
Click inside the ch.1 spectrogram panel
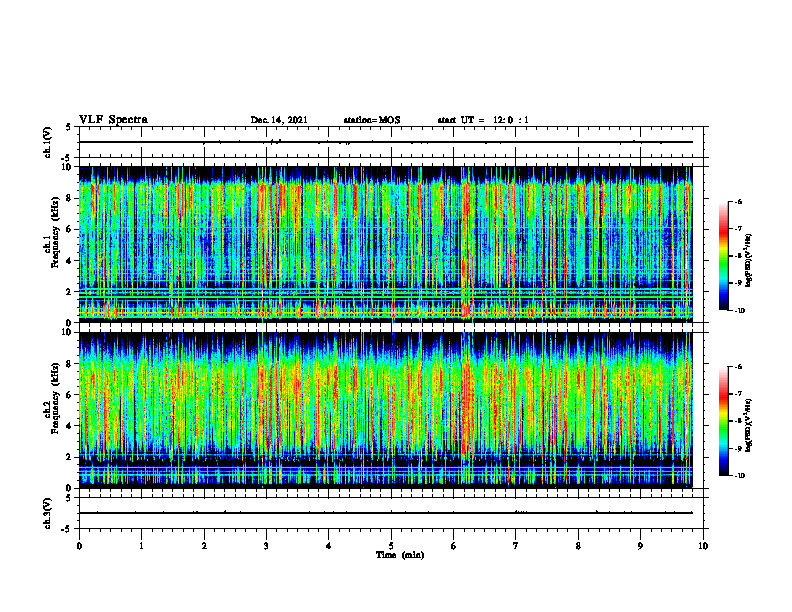click(x=385, y=244)
